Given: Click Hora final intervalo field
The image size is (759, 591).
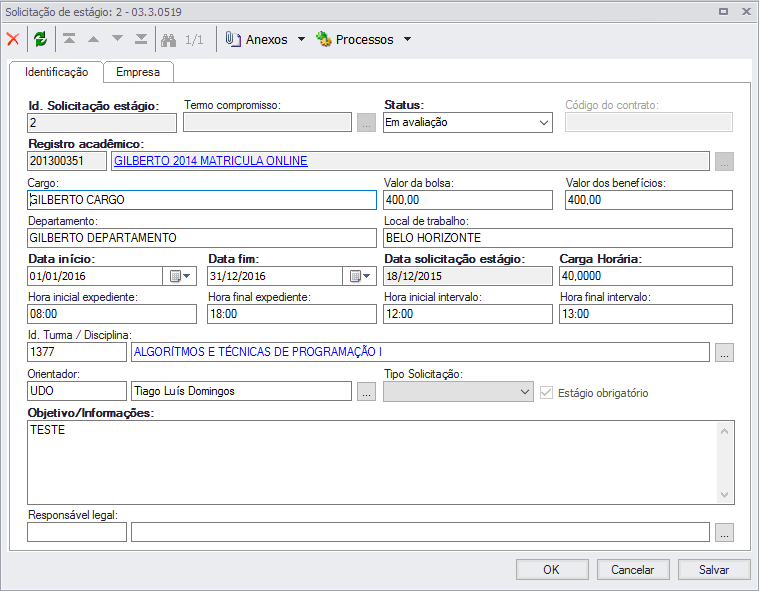Looking at the screenshot, I should tap(646, 314).
